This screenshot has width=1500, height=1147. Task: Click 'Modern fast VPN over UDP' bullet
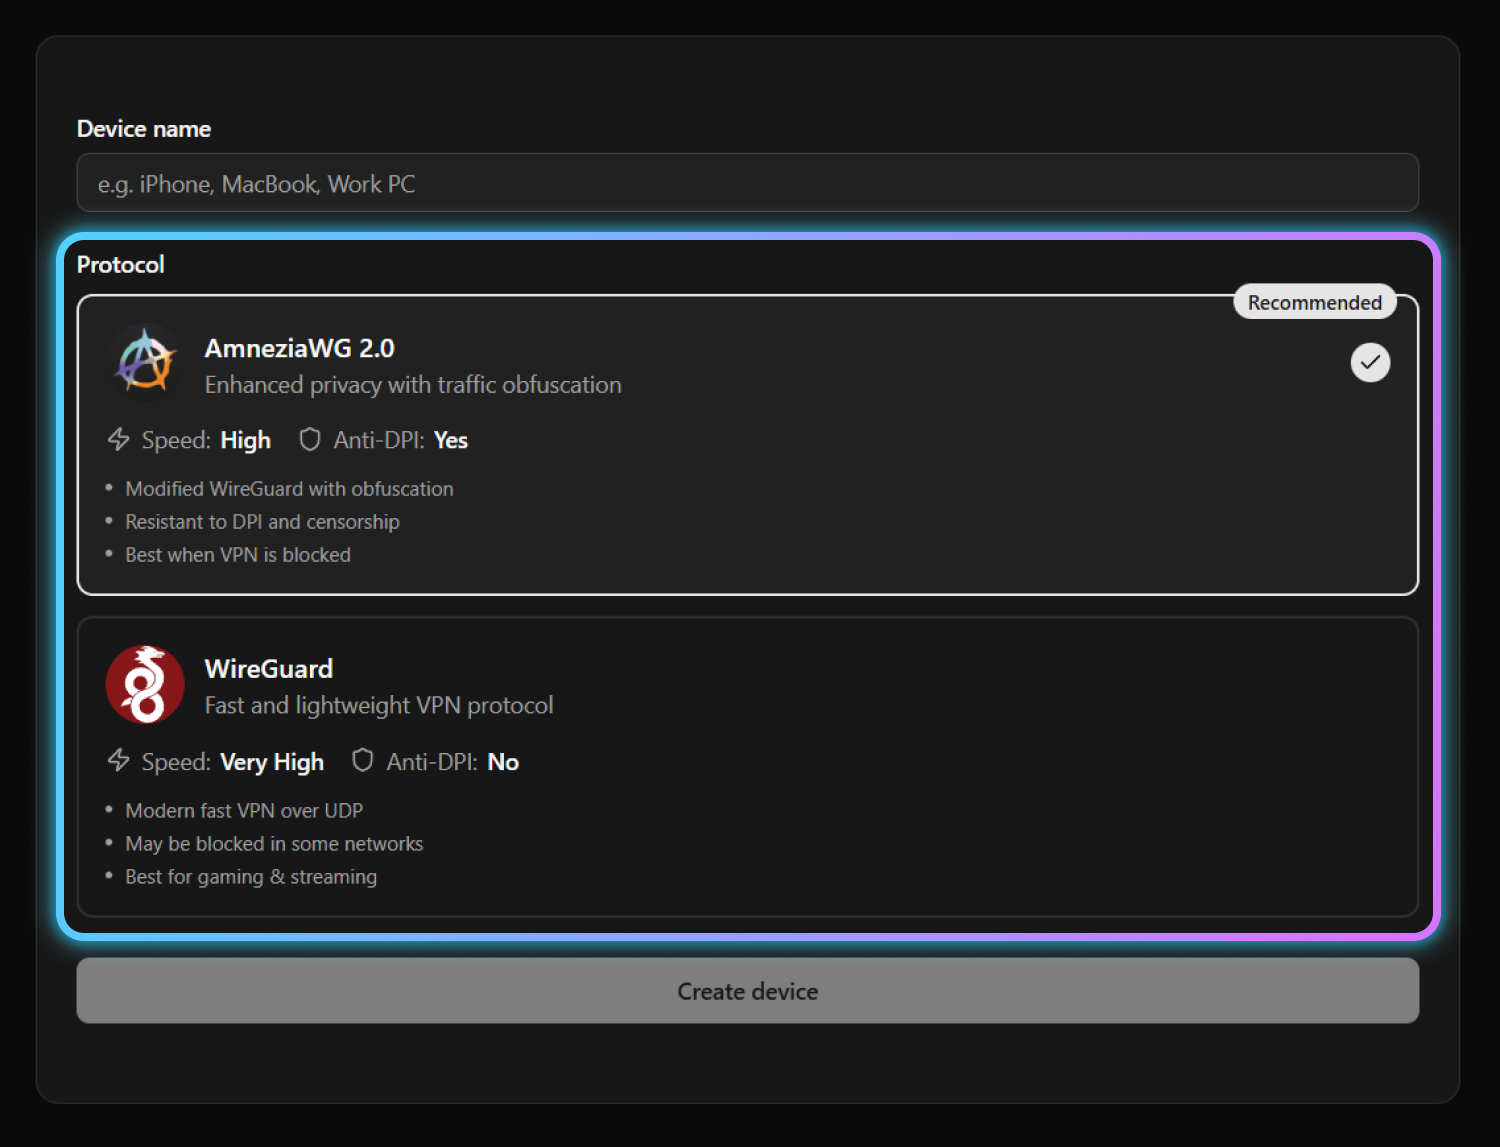(244, 811)
